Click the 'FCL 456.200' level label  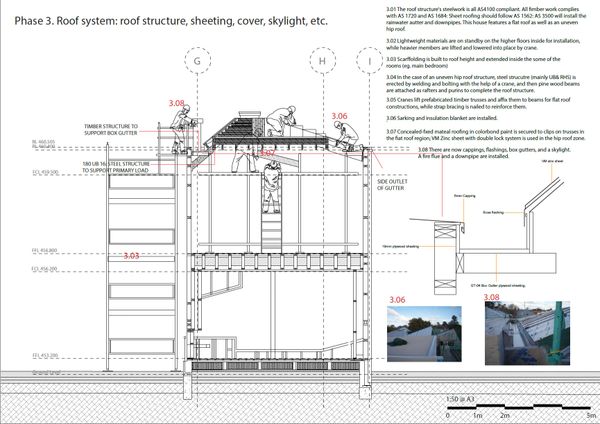44,269
